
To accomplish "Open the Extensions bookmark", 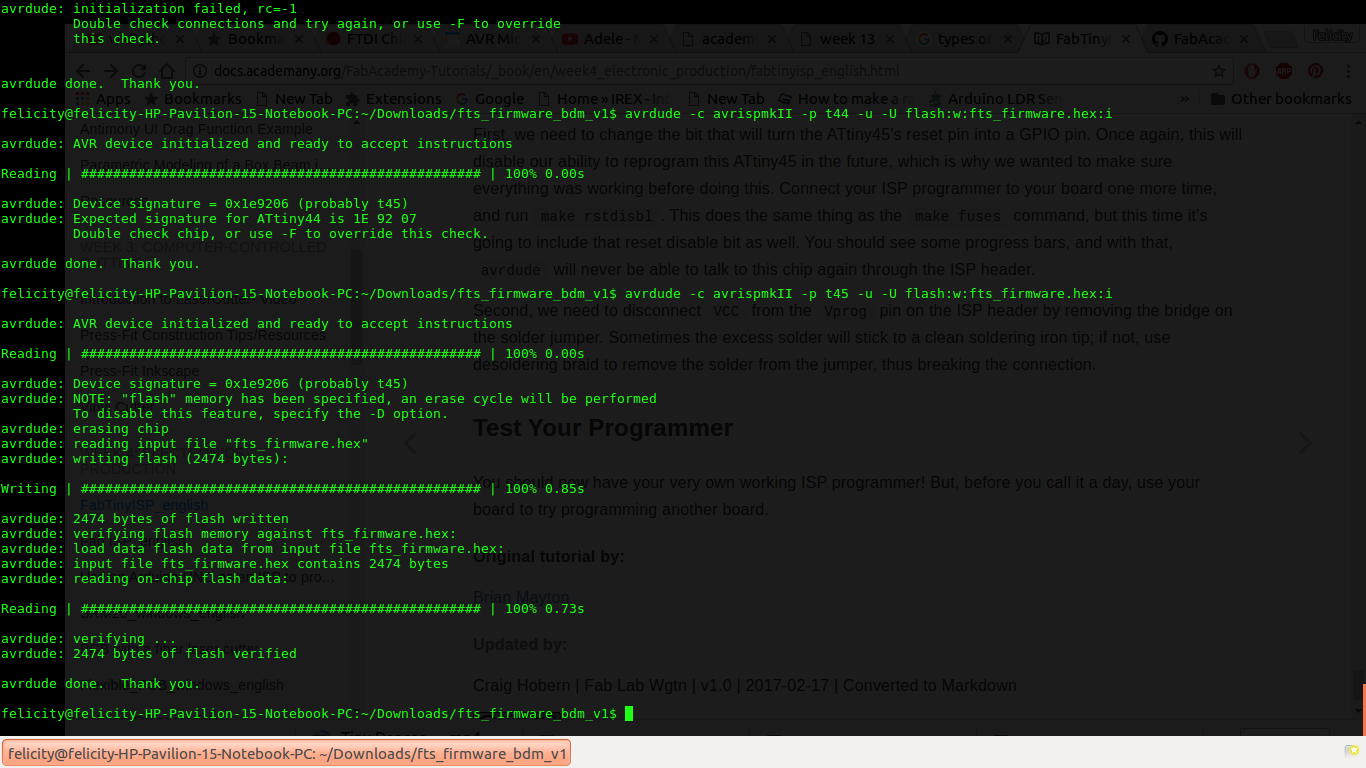I will pyautogui.click(x=392, y=99).
